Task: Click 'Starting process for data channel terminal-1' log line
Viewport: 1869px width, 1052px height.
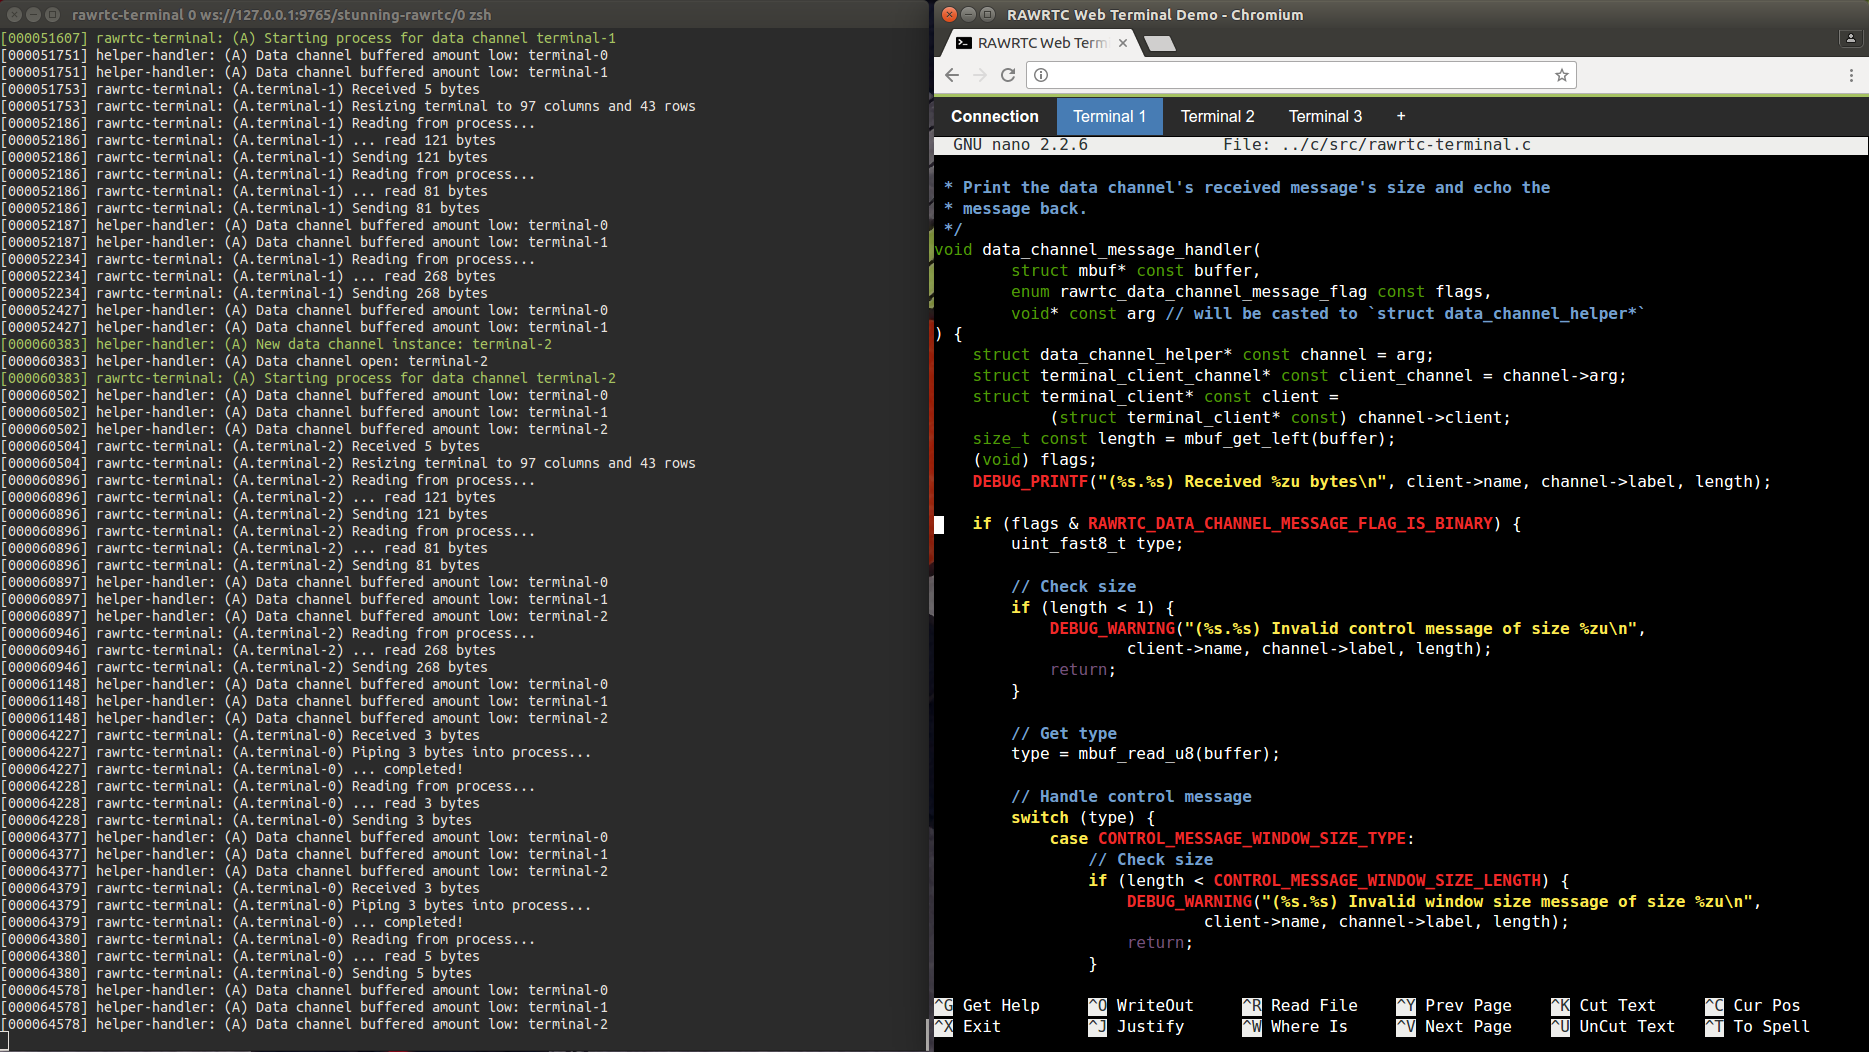Action: 308,38
